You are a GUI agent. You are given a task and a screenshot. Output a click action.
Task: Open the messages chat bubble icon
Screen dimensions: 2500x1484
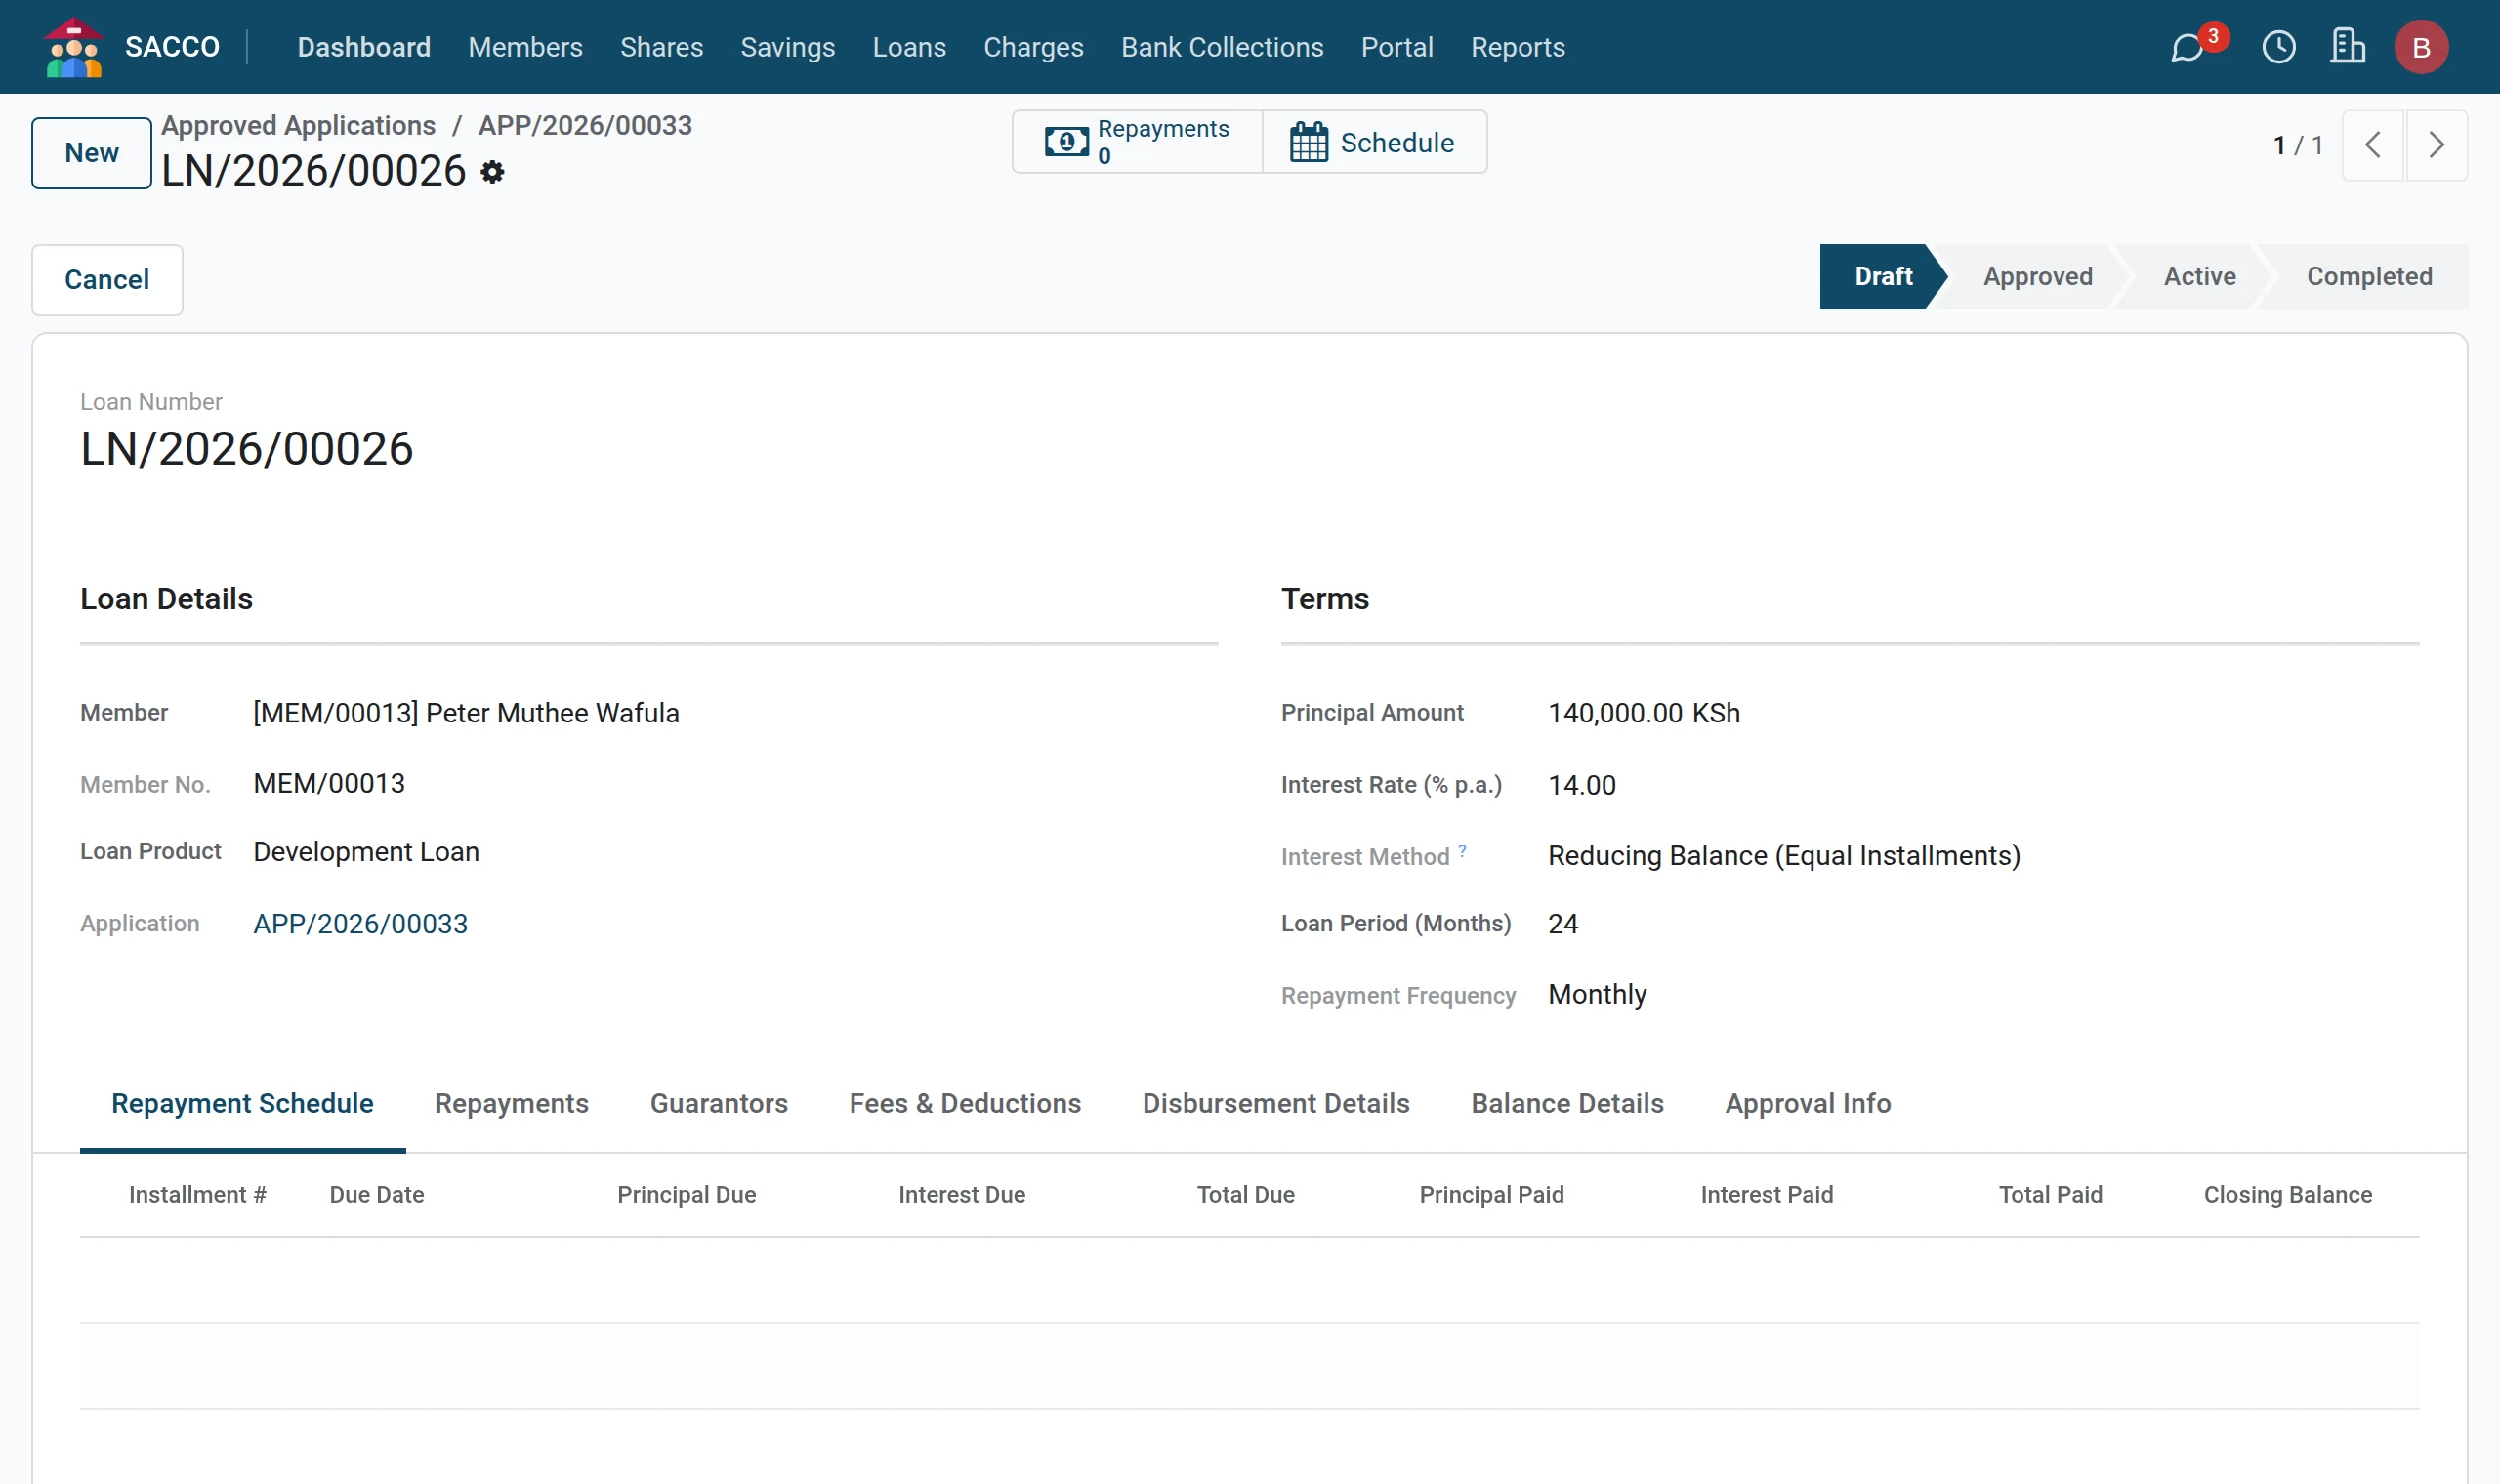pyautogui.click(x=2187, y=47)
